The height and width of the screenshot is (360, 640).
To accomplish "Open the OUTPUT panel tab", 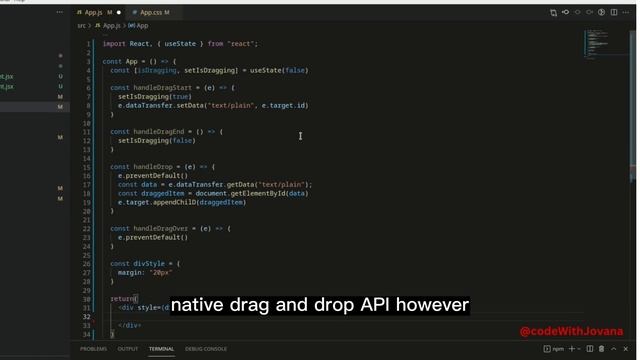I will (x=128, y=349).
